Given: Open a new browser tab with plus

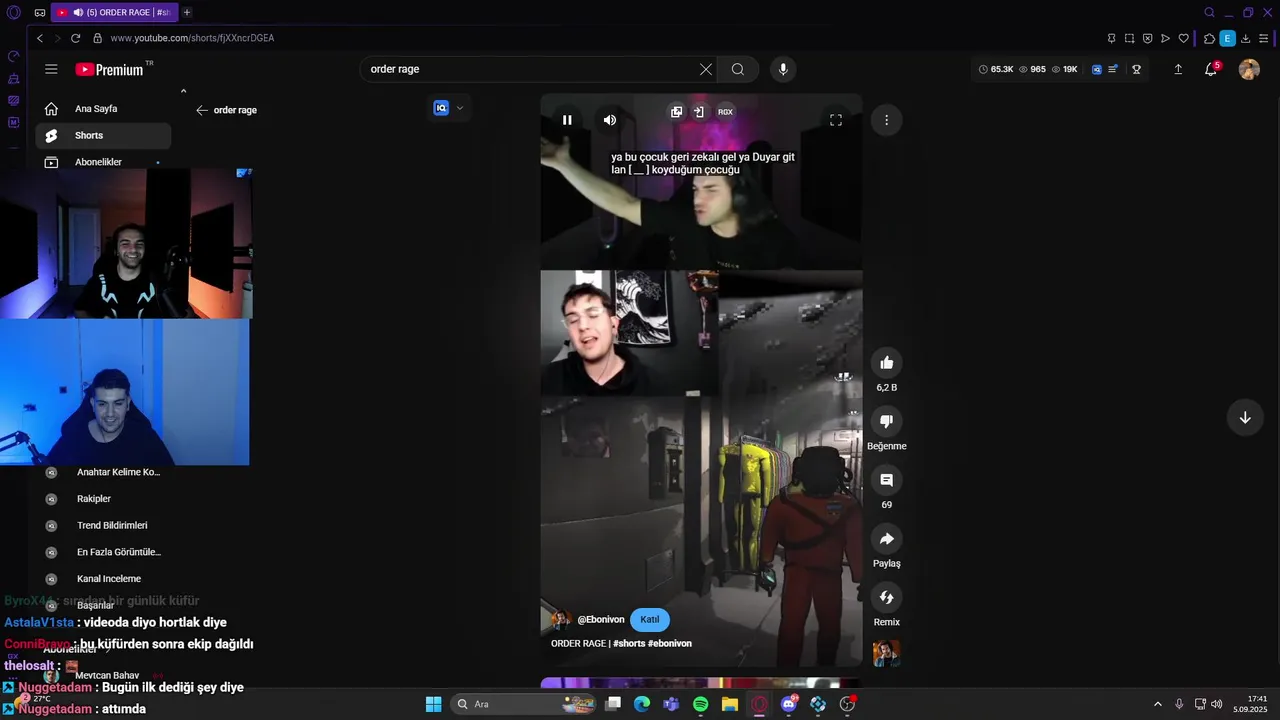Looking at the screenshot, I should tap(187, 12).
